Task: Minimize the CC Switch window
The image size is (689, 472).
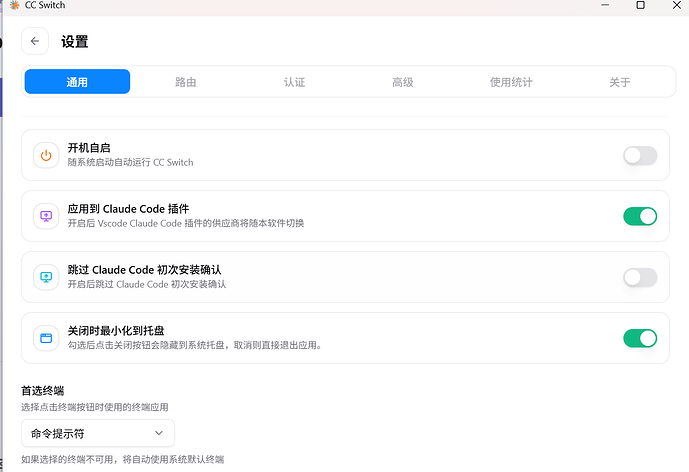Action: click(605, 5)
